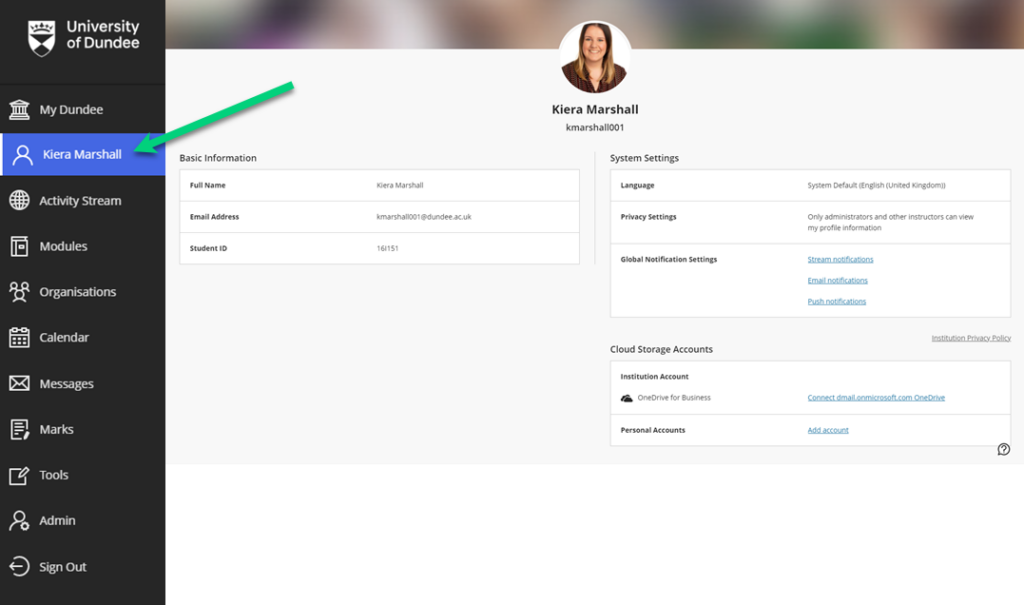
Task: Open the Institution Privacy Policy link
Action: click(x=971, y=338)
